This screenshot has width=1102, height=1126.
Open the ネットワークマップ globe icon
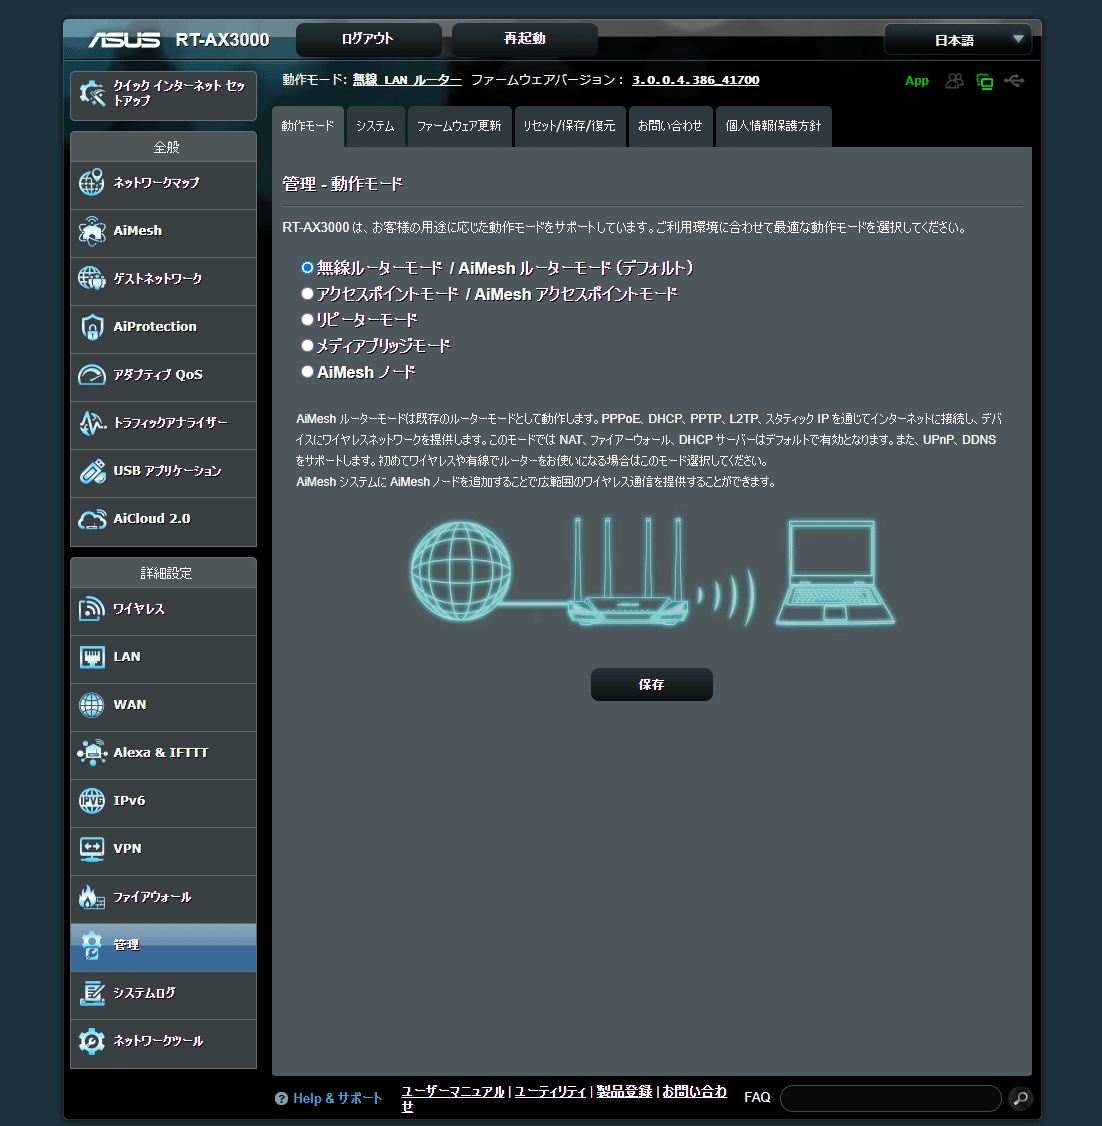[92, 182]
